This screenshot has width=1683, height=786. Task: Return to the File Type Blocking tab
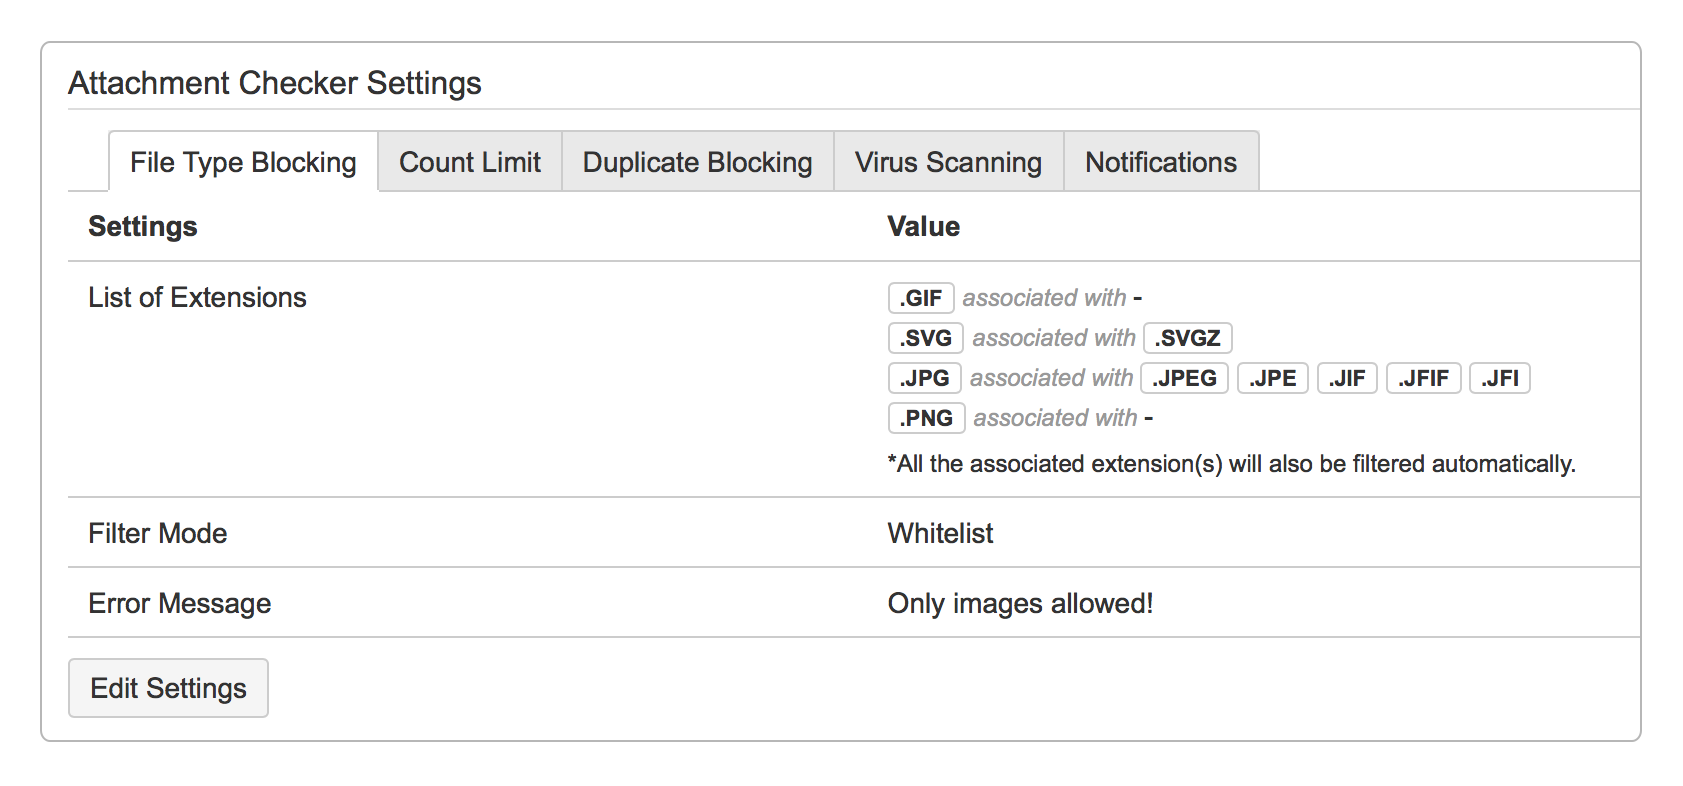click(242, 161)
